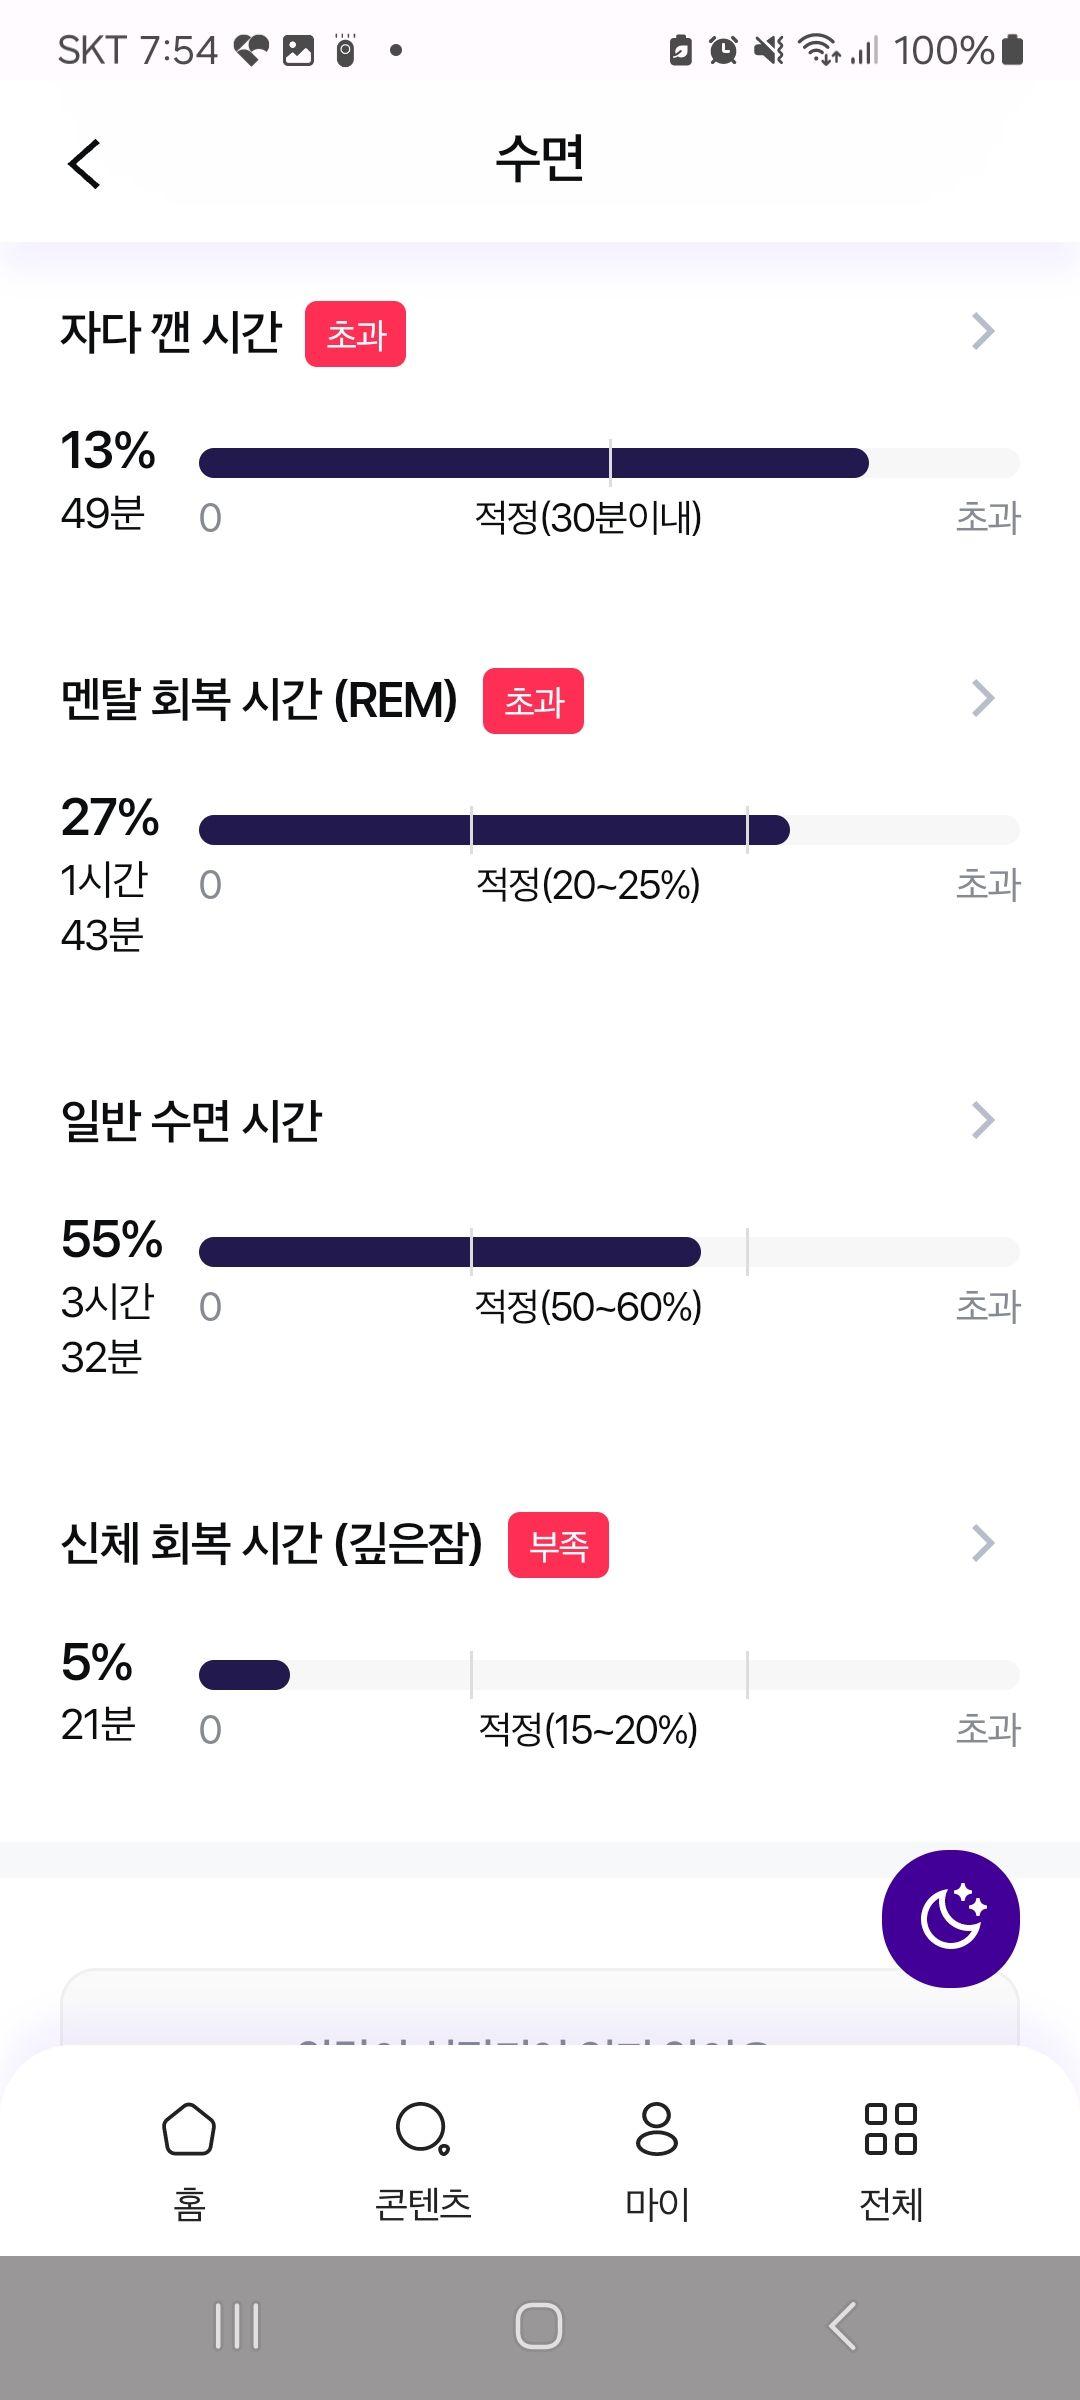Tap the back arrow in header
The image size is (1080, 2400).
pyautogui.click(x=85, y=163)
